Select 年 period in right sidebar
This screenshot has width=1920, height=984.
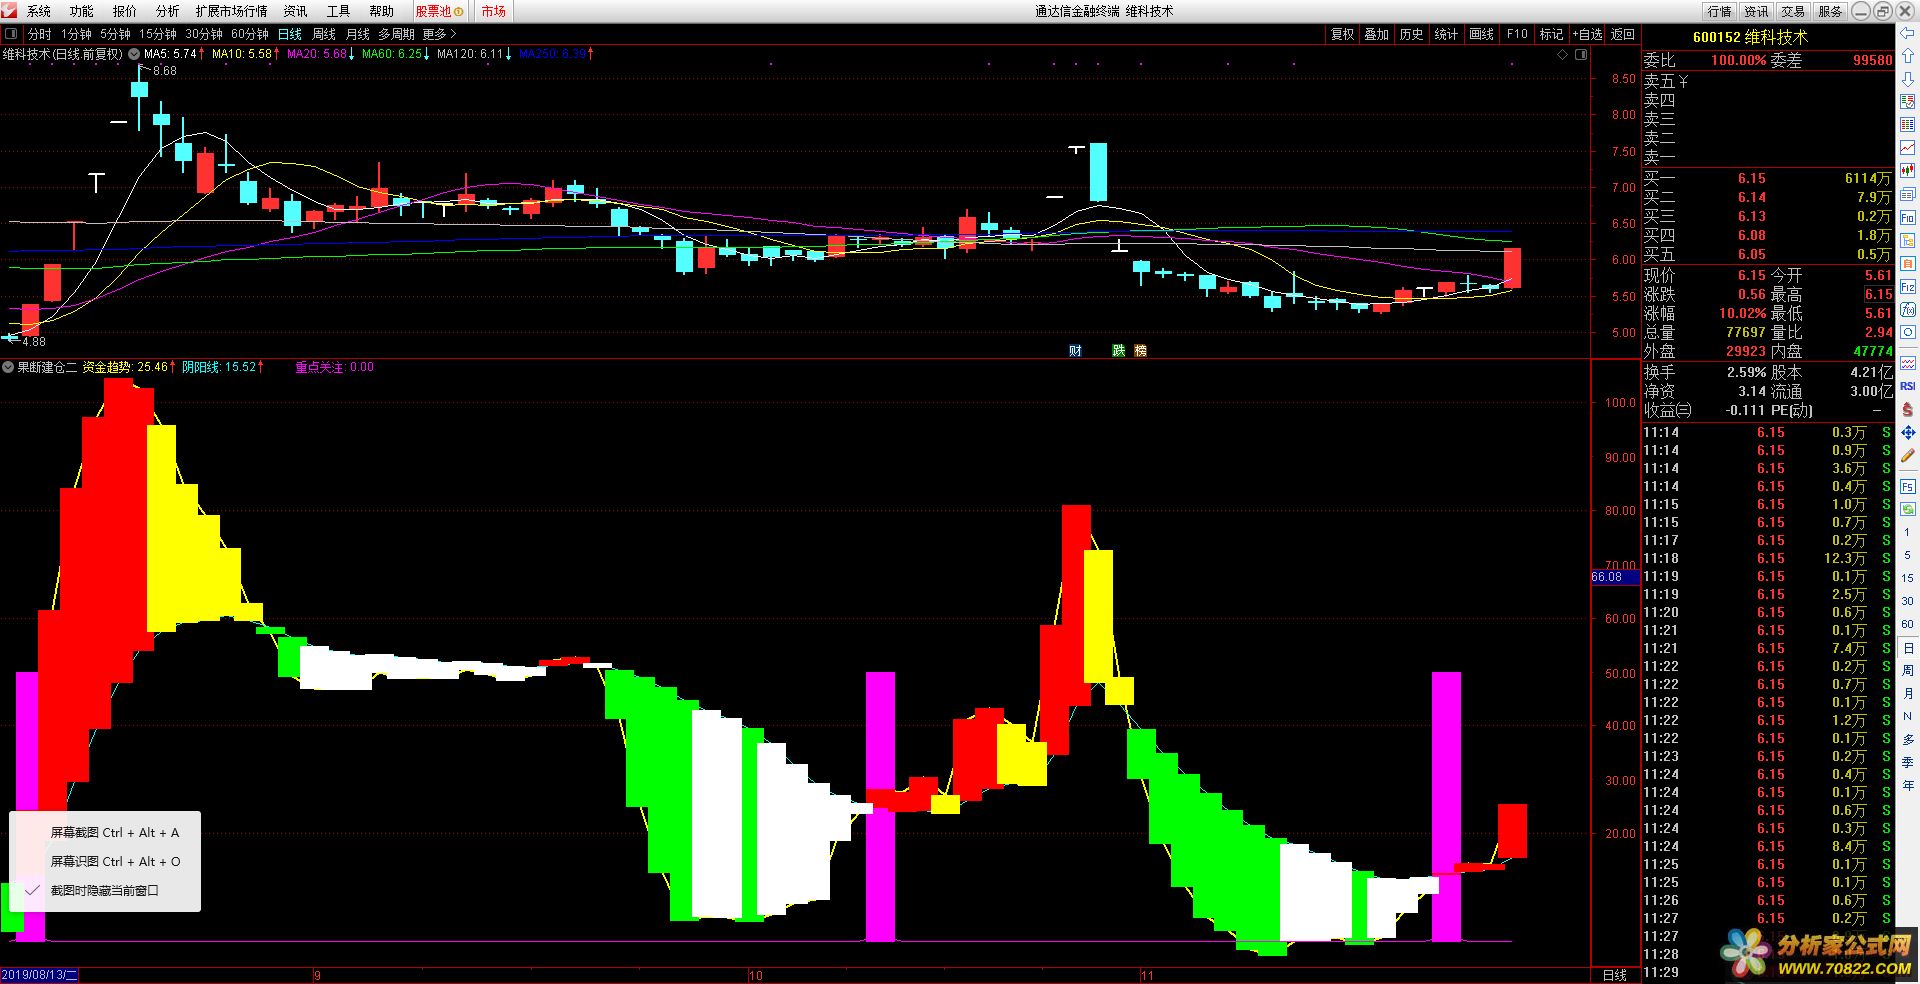(x=1908, y=785)
